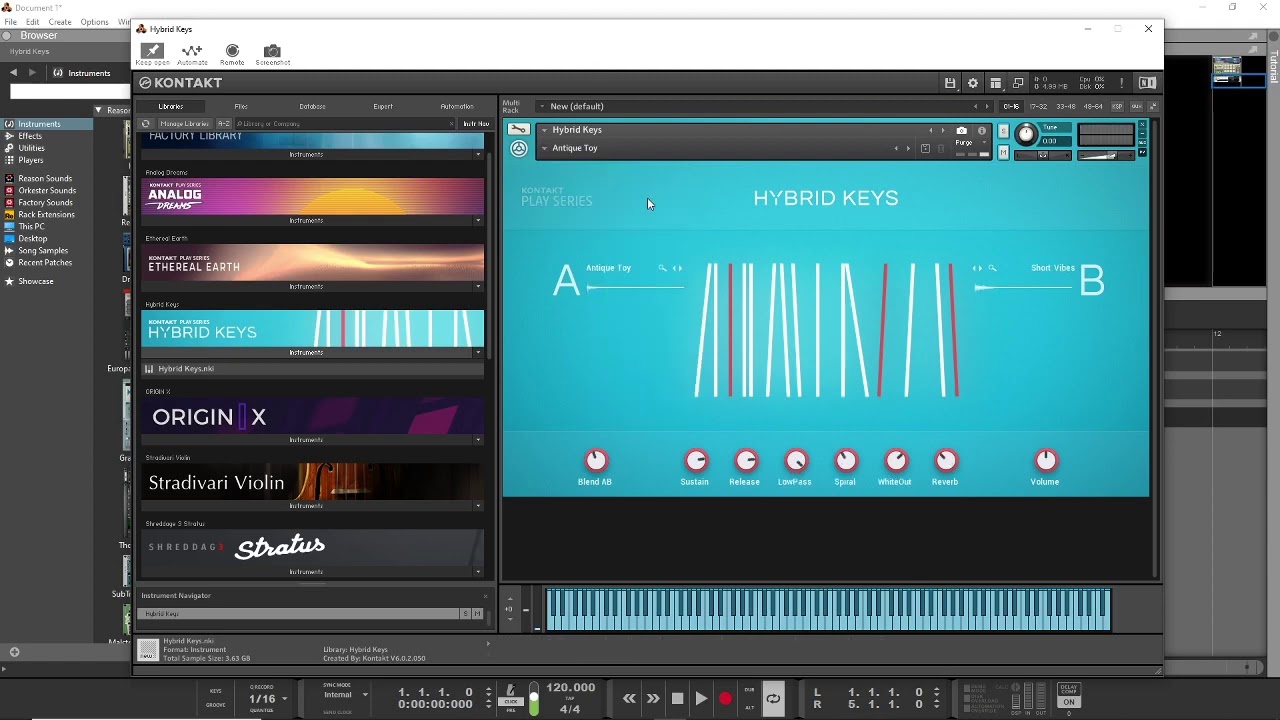The width and height of the screenshot is (1280, 720).
Task: Open Kontakt options gear icon
Action: pos(973,83)
